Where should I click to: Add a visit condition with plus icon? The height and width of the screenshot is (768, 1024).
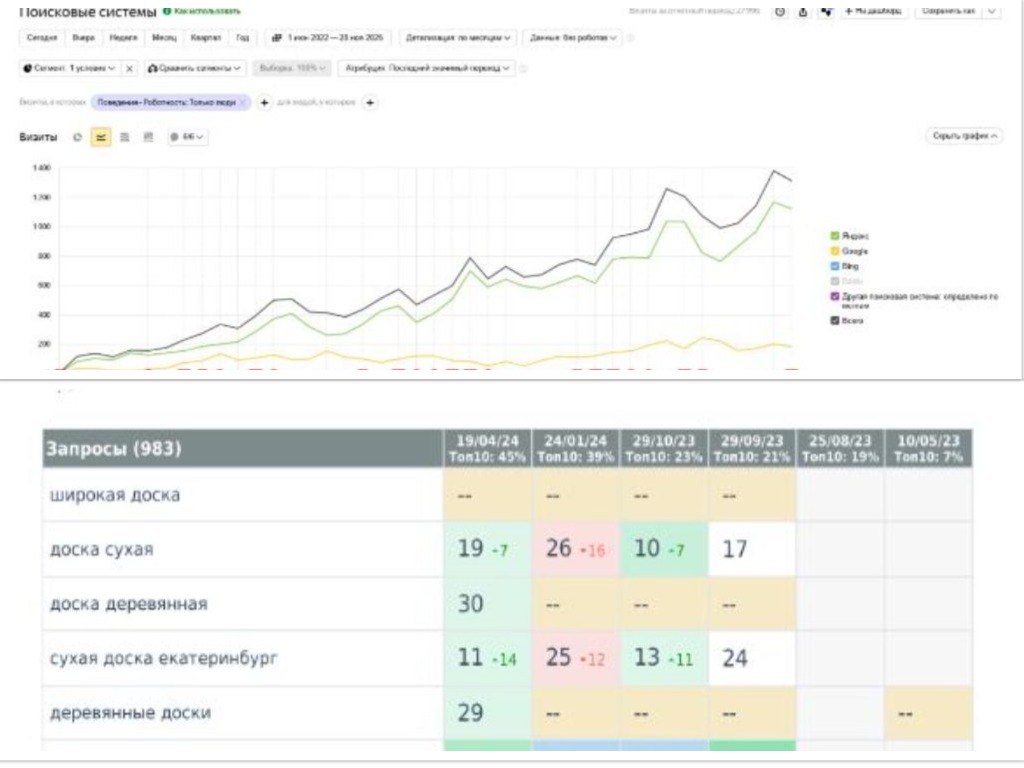(x=264, y=103)
